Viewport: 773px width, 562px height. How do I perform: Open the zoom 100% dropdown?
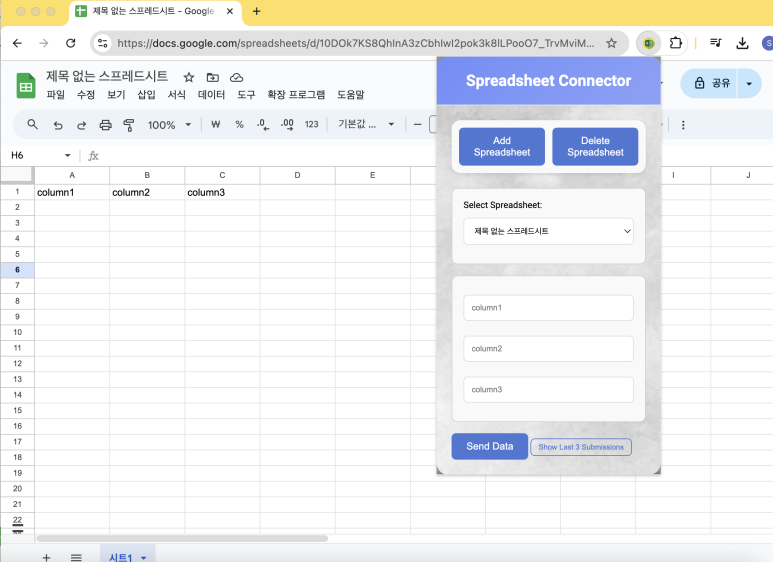pos(169,125)
